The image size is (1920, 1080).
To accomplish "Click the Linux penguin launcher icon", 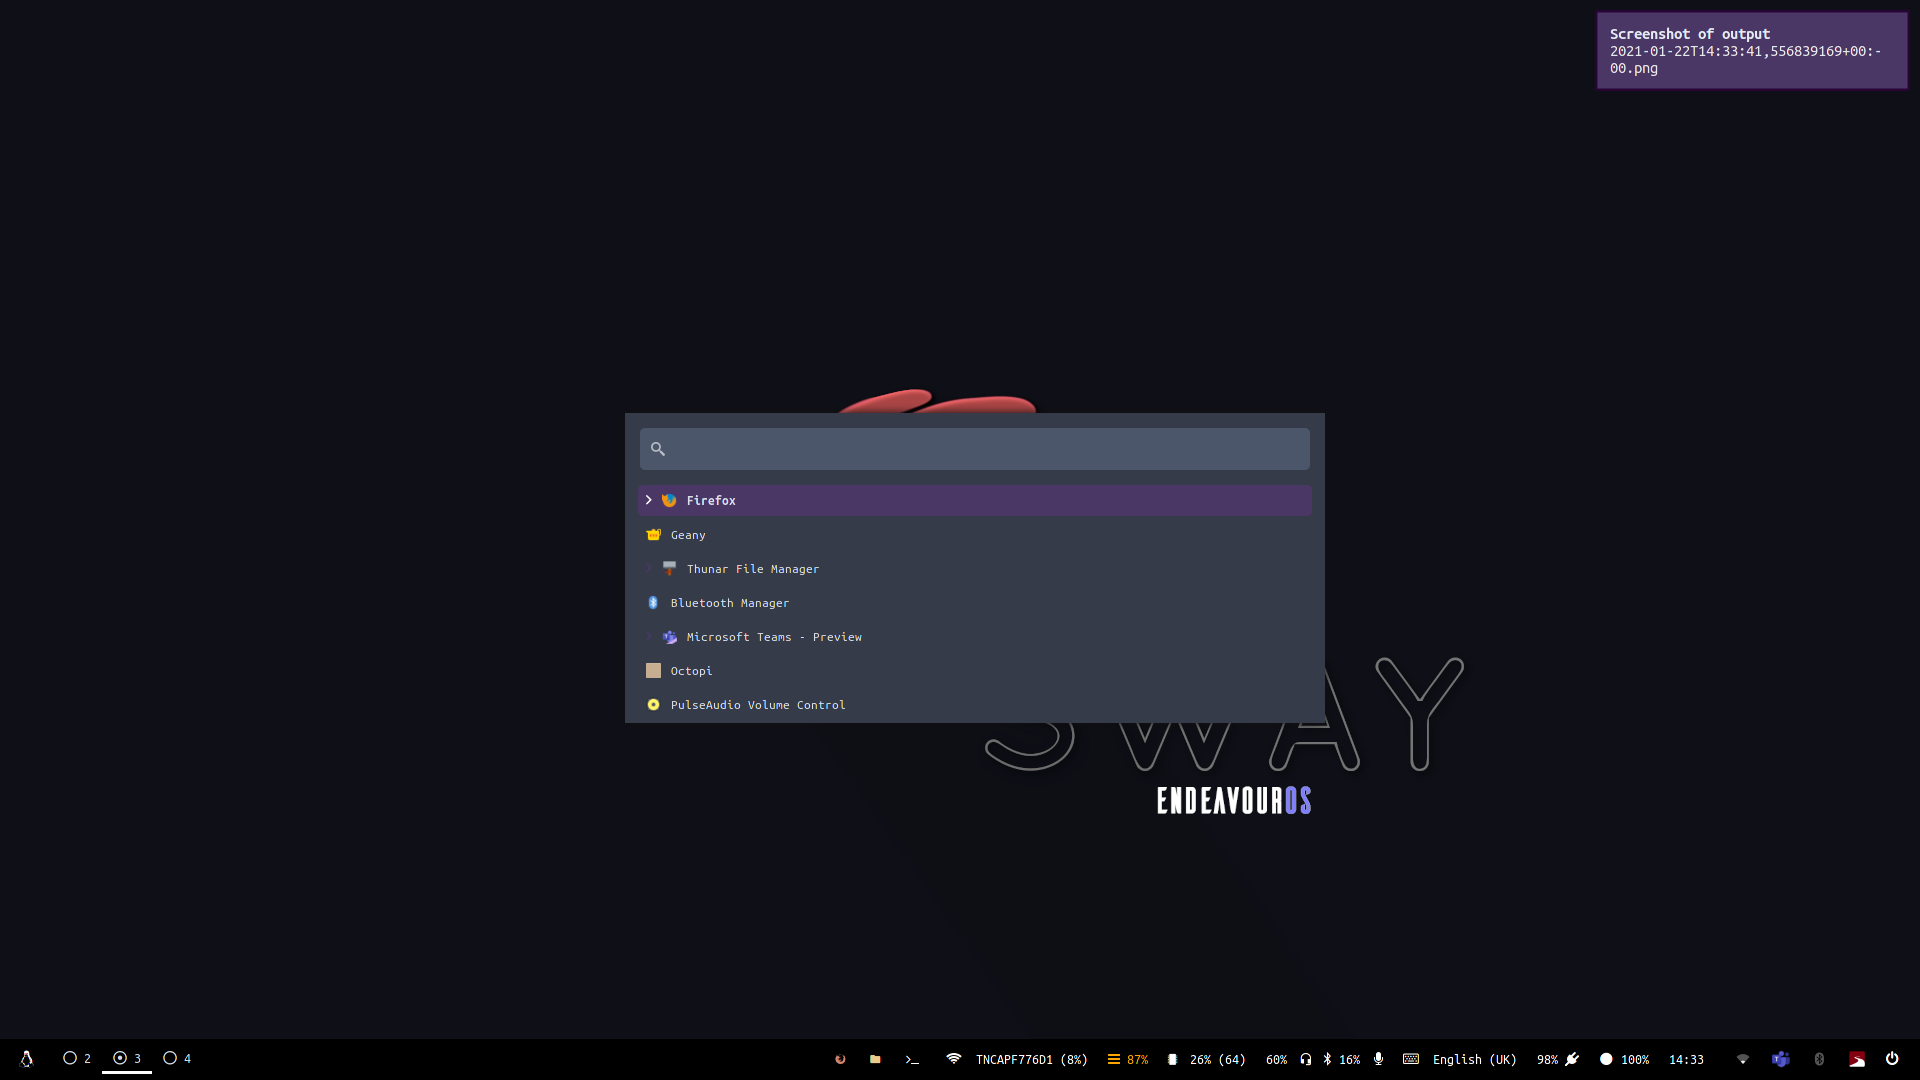I will tap(27, 1059).
